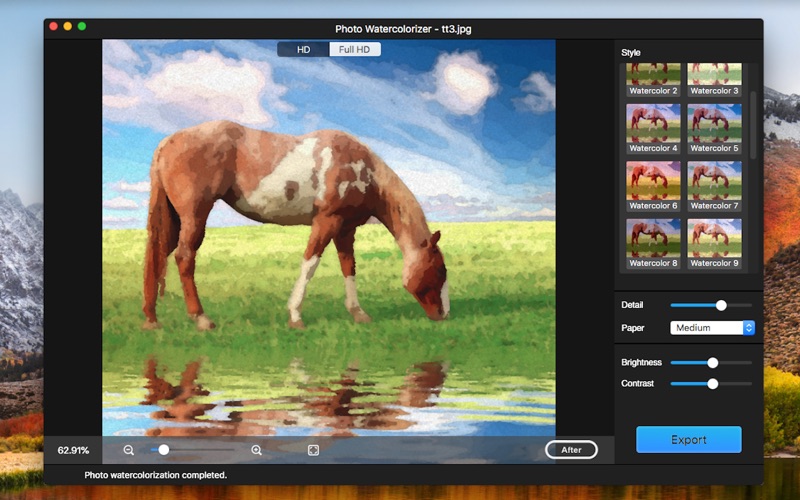
Task: Switch to HD resolution
Action: (x=303, y=49)
